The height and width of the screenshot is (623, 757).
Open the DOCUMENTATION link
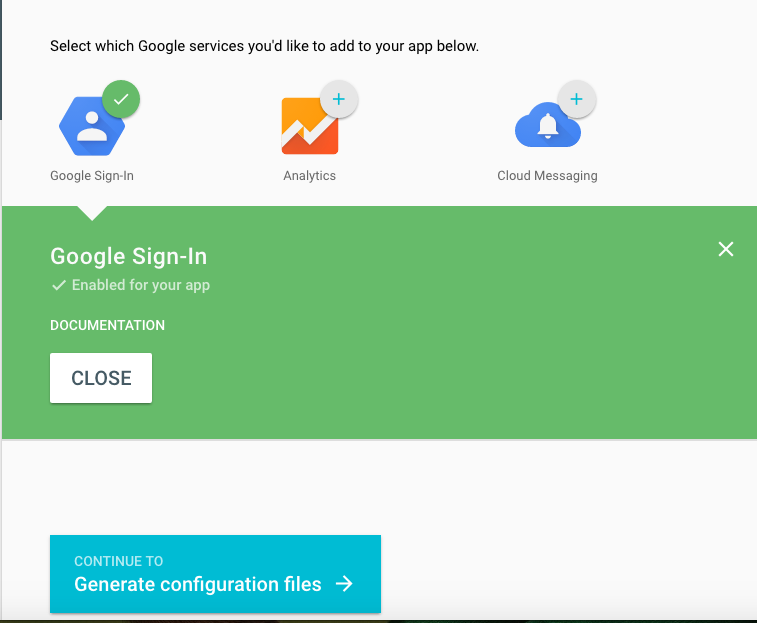click(107, 325)
